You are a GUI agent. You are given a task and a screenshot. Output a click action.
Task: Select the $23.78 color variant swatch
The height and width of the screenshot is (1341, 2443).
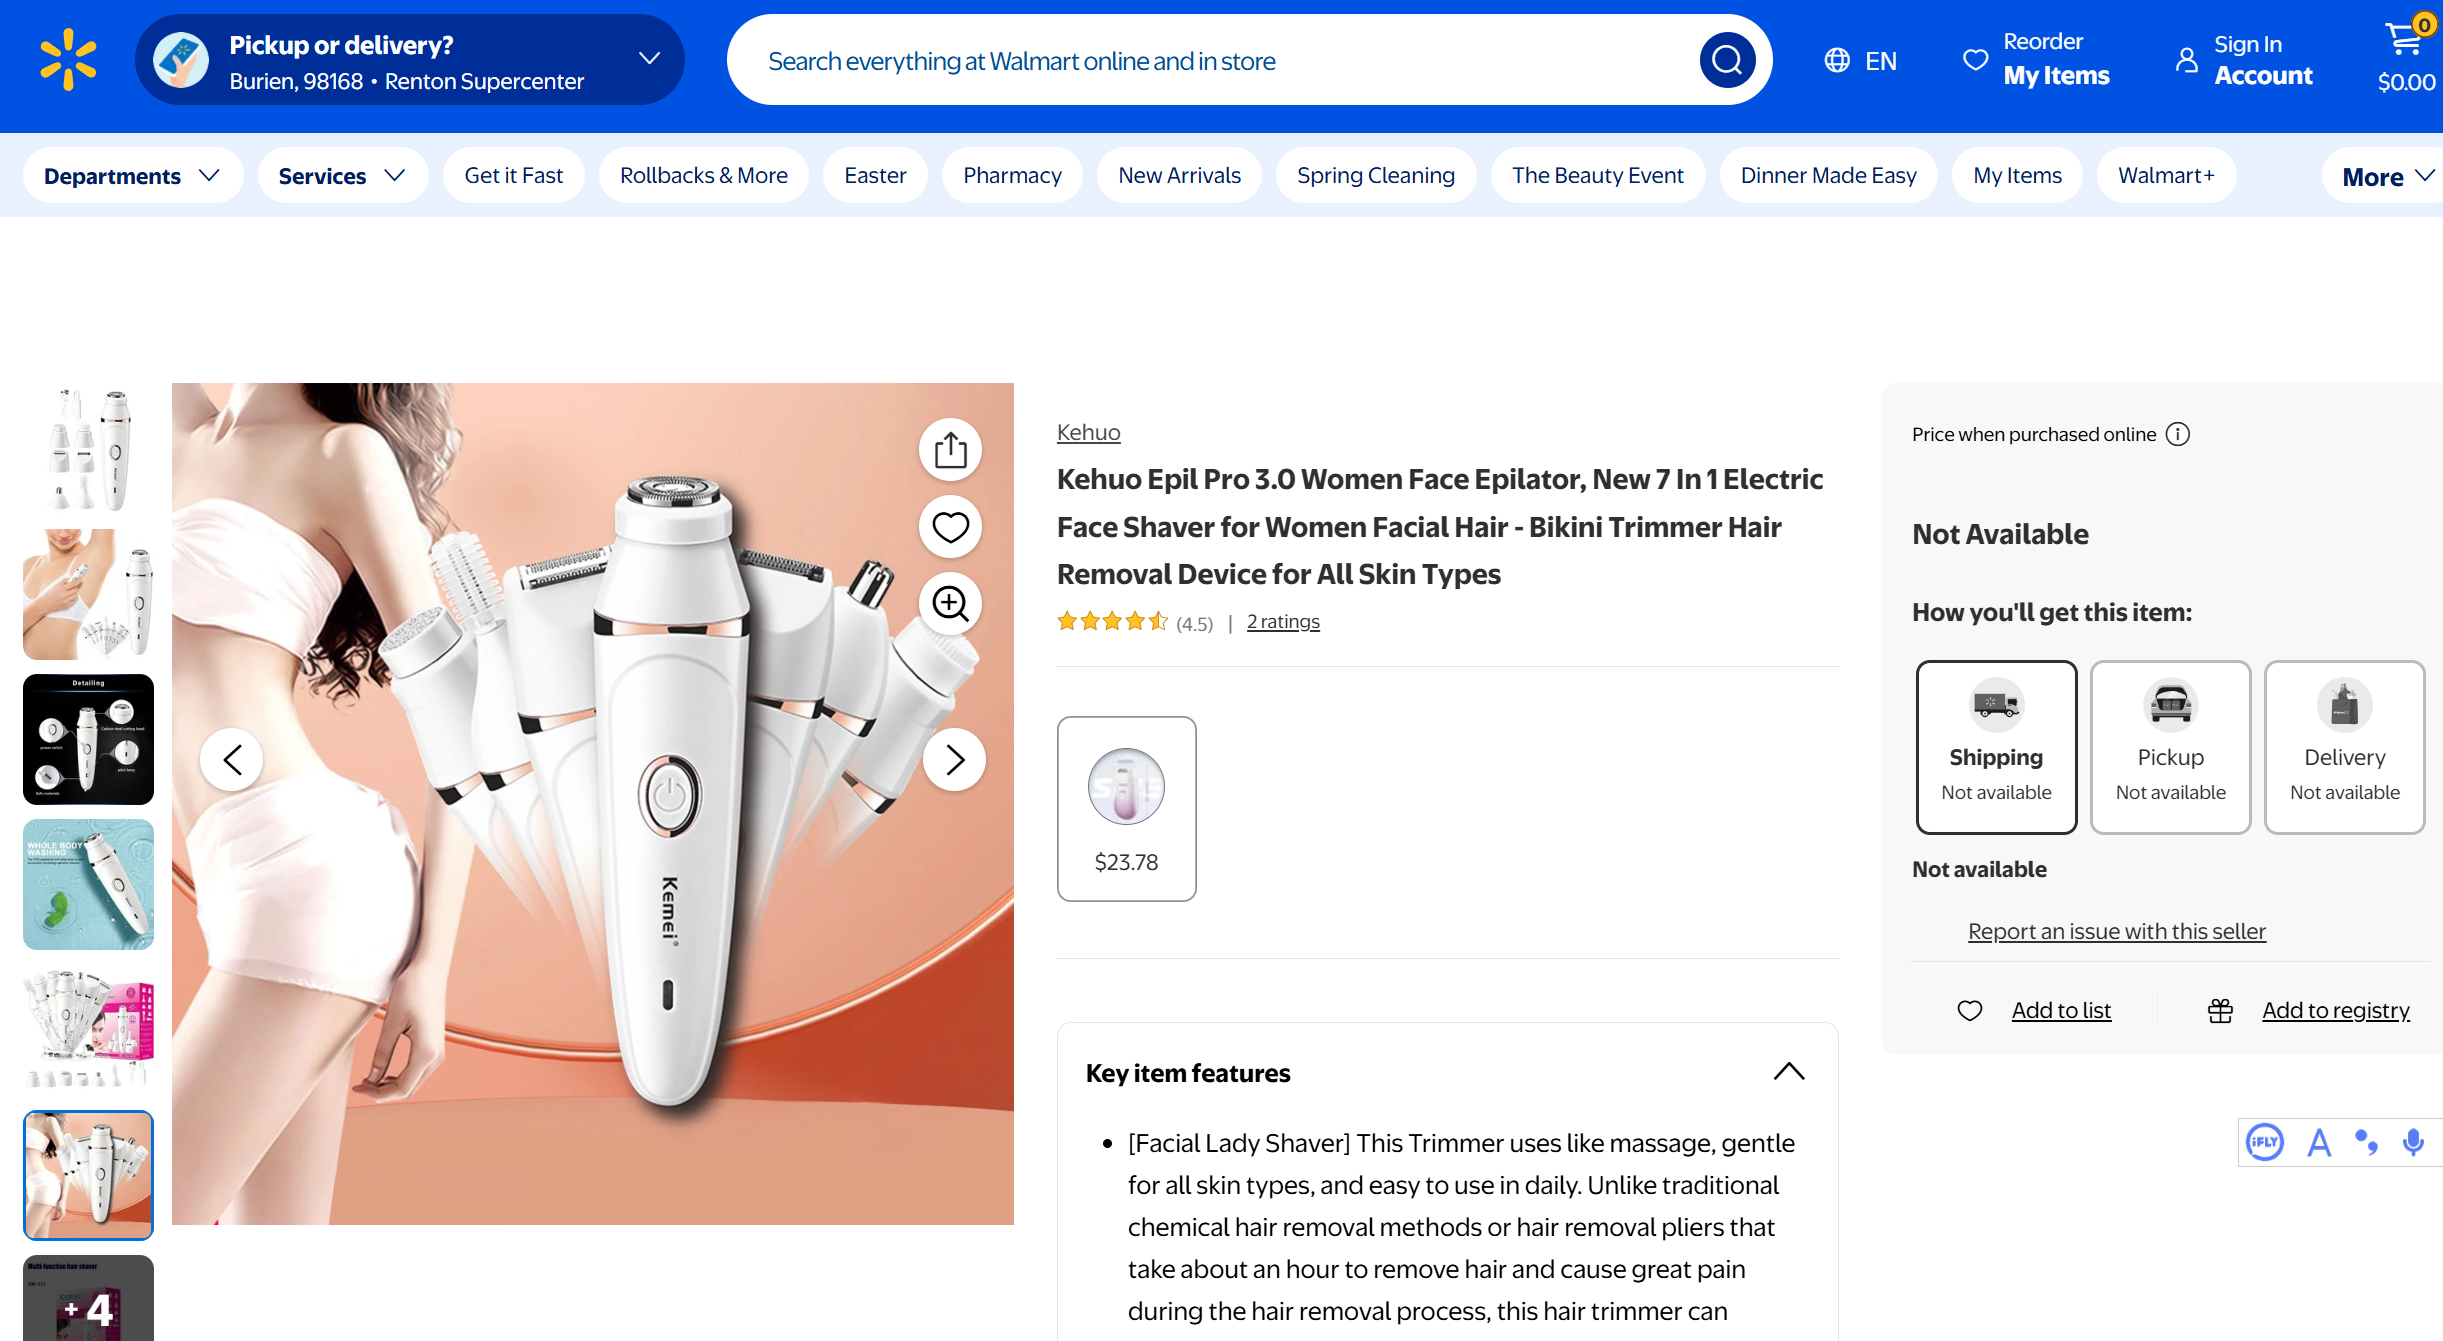1126,808
